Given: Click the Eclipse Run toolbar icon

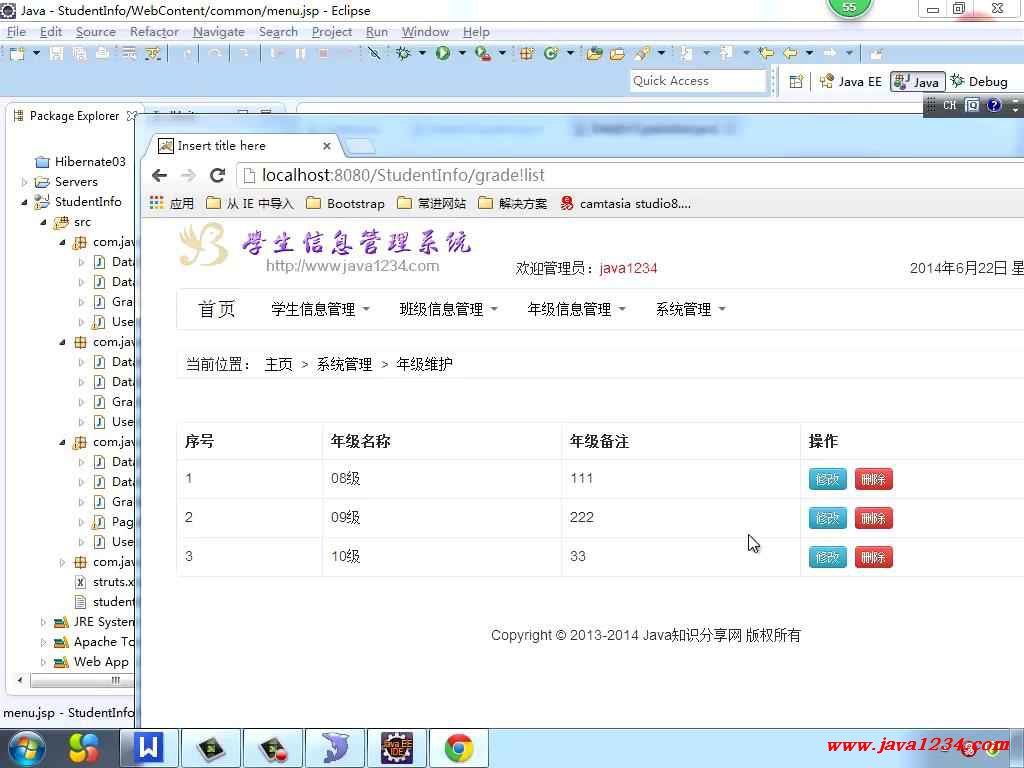Looking at the screenshot, I should (442, 53).
